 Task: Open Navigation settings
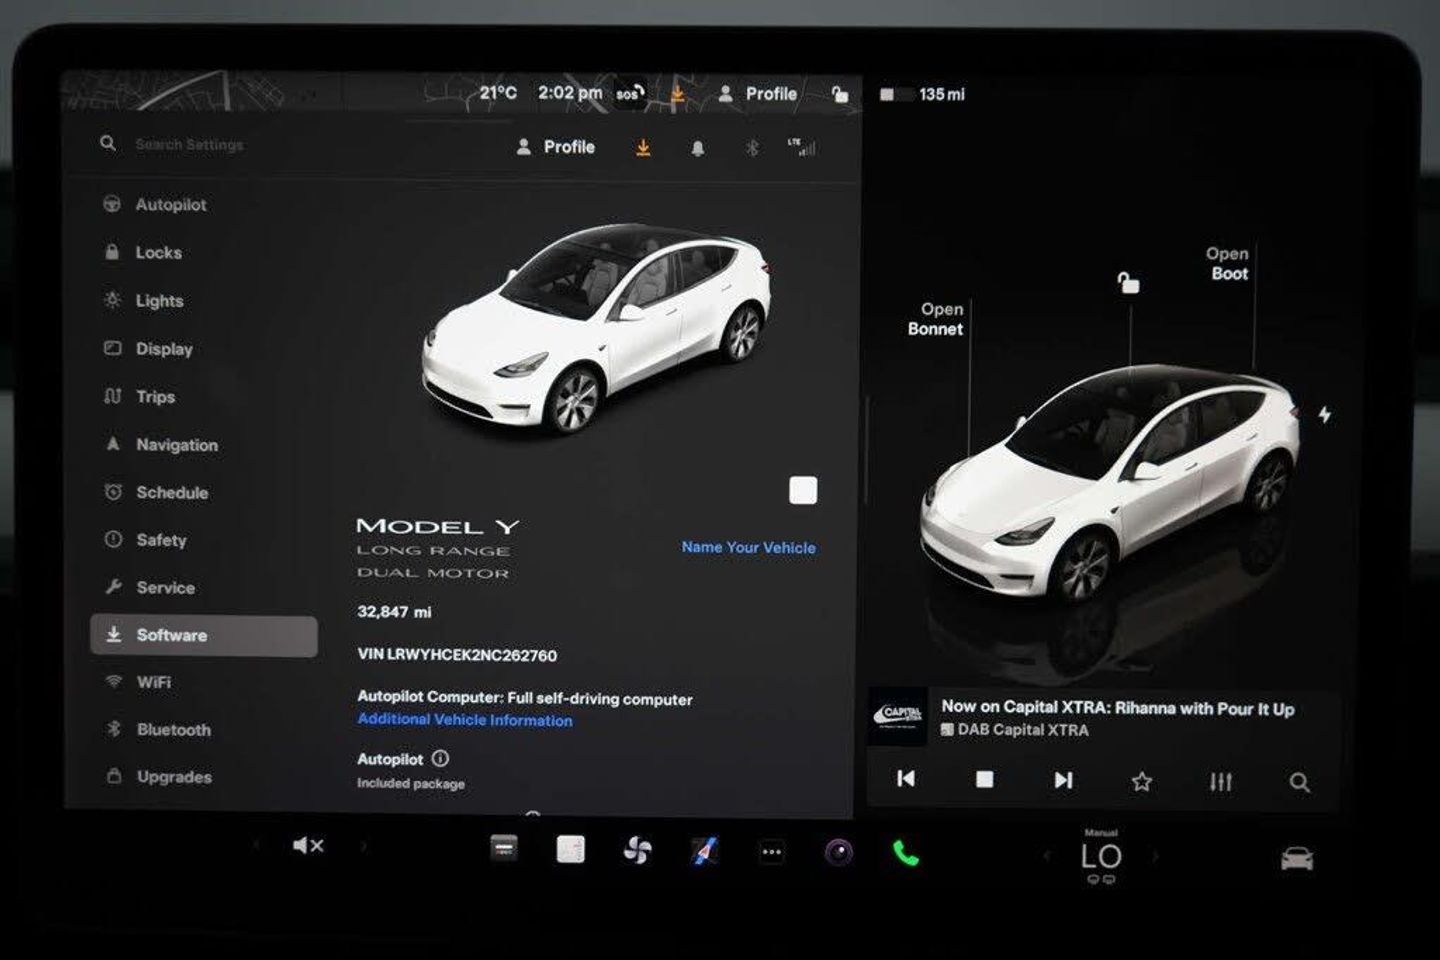tap(160, 444)
